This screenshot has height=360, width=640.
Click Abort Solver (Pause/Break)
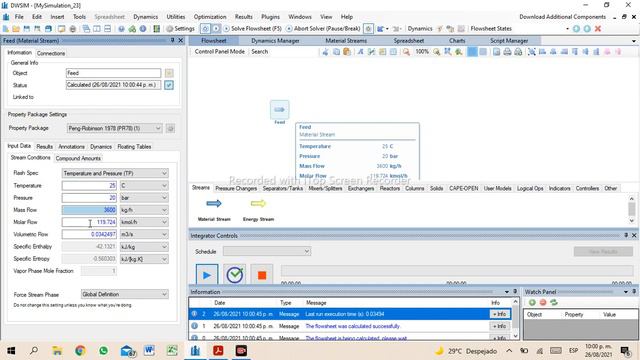[x=323, y=29]
